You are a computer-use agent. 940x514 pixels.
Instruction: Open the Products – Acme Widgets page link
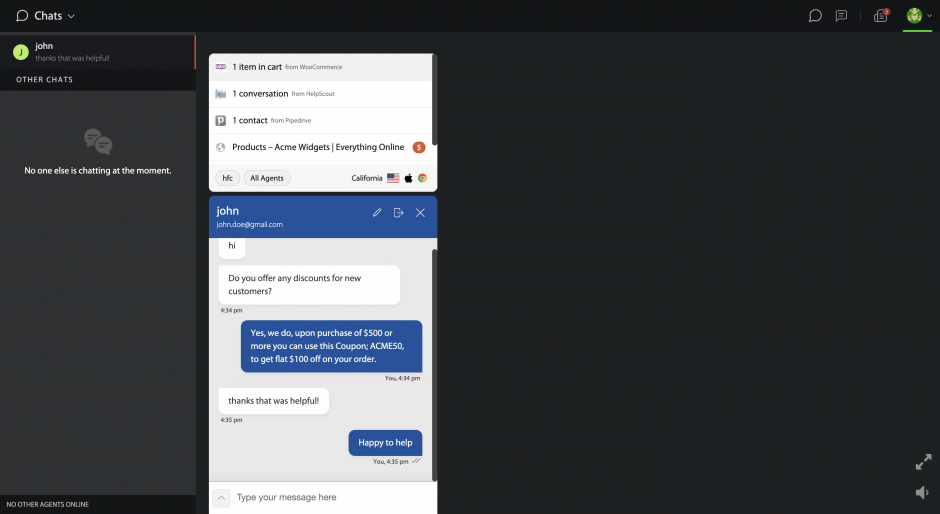pos(320,147)
